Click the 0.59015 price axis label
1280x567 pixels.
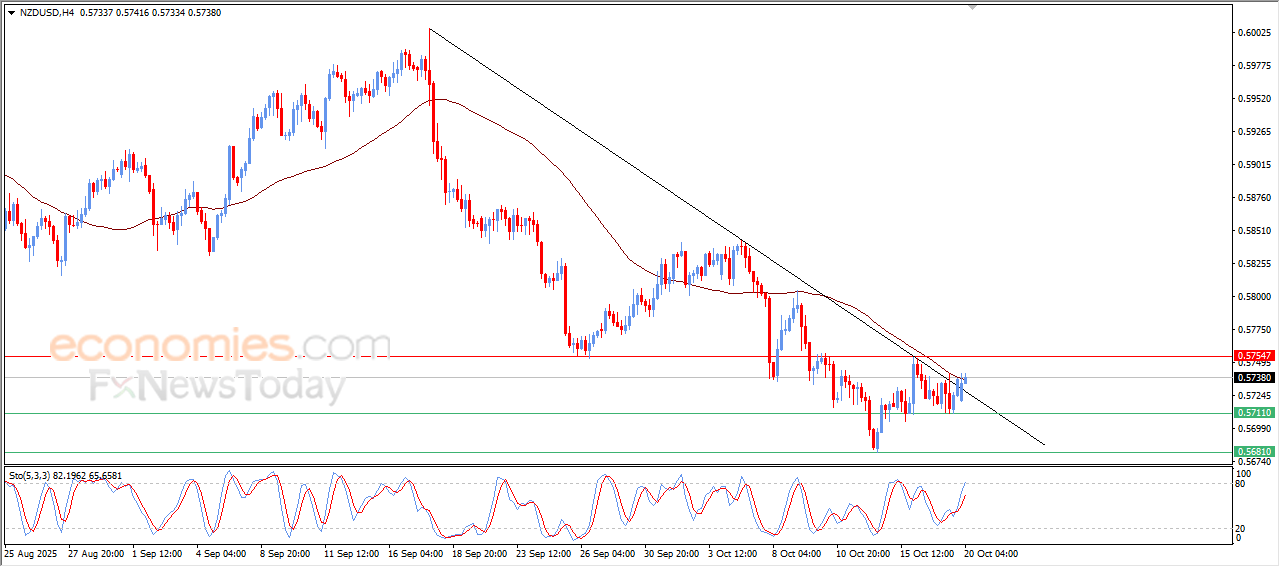(x=1254, y=165)
